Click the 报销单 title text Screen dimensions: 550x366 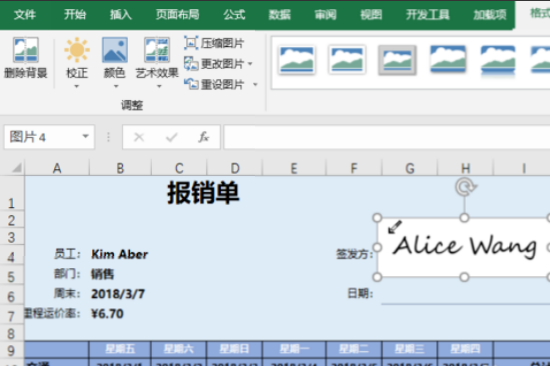click(203, 193)
